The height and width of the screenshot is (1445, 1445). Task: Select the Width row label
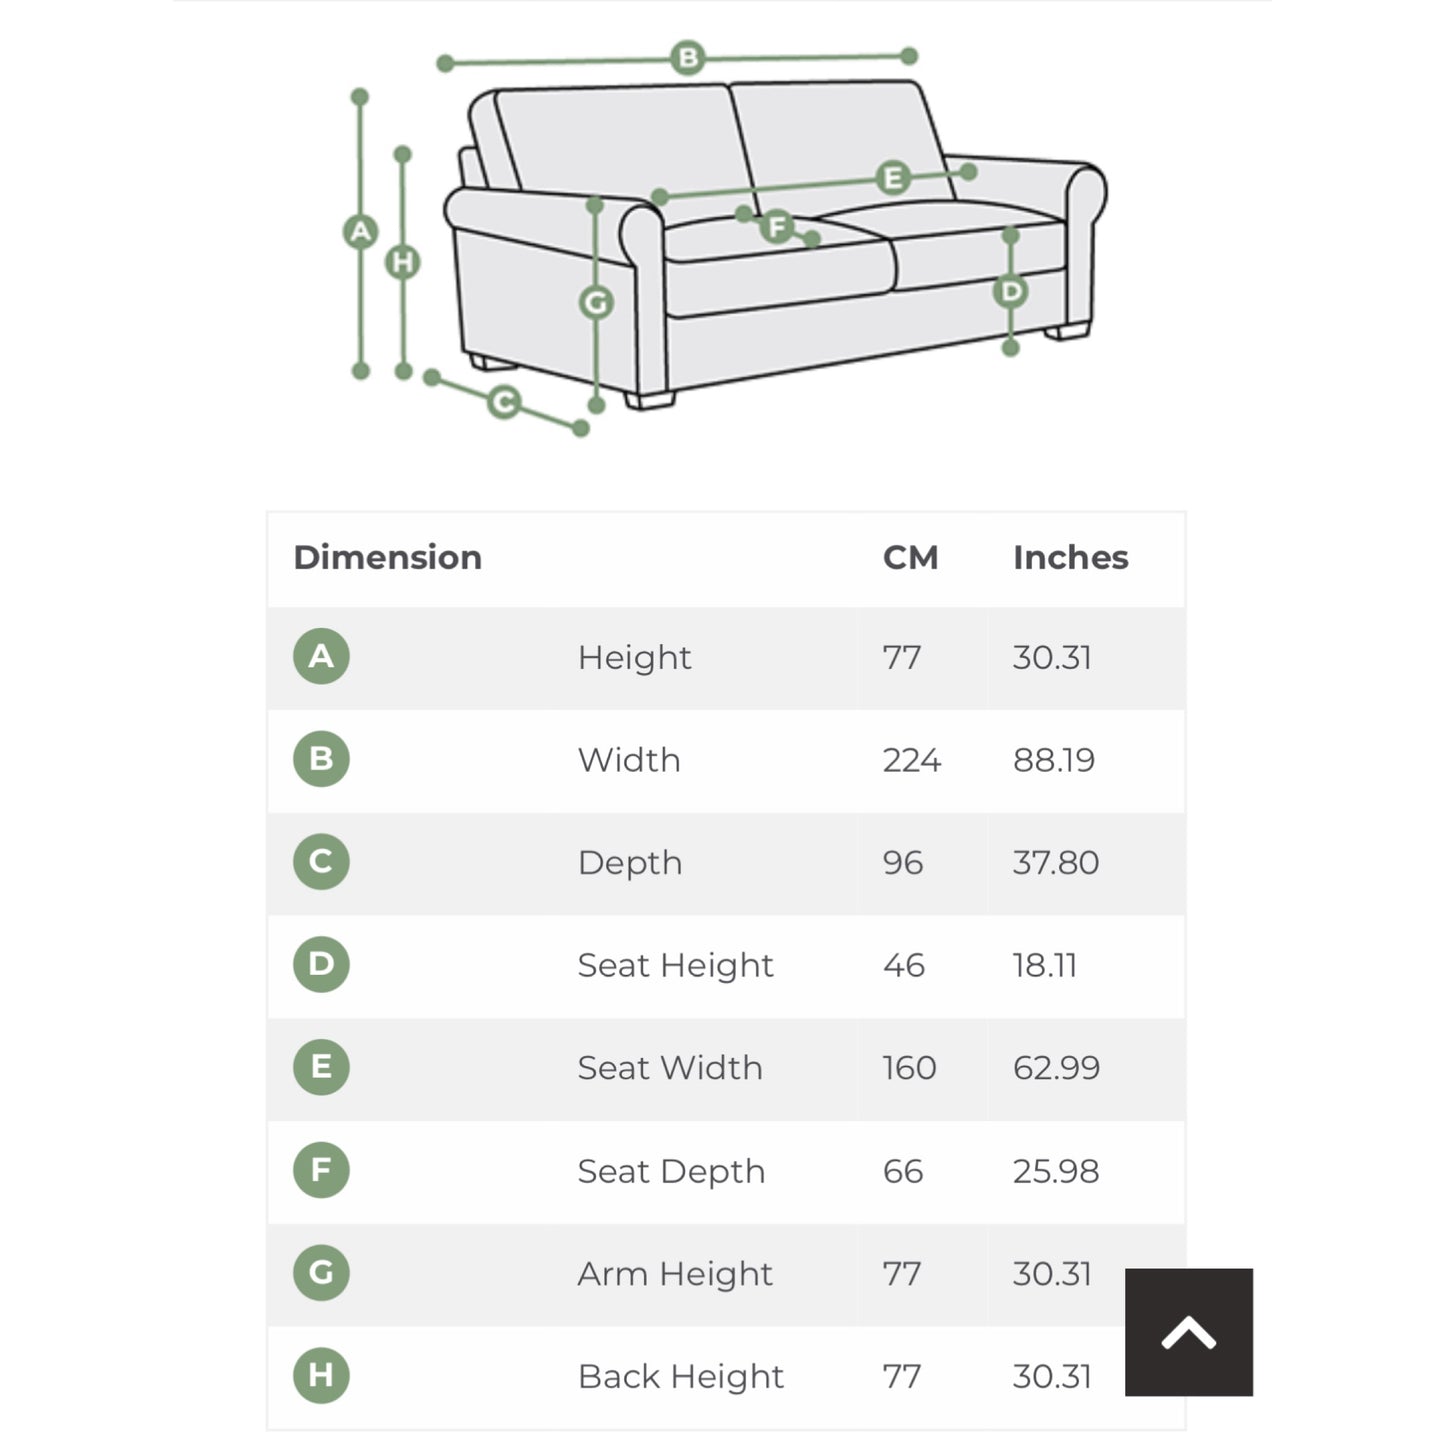(628, 759)
